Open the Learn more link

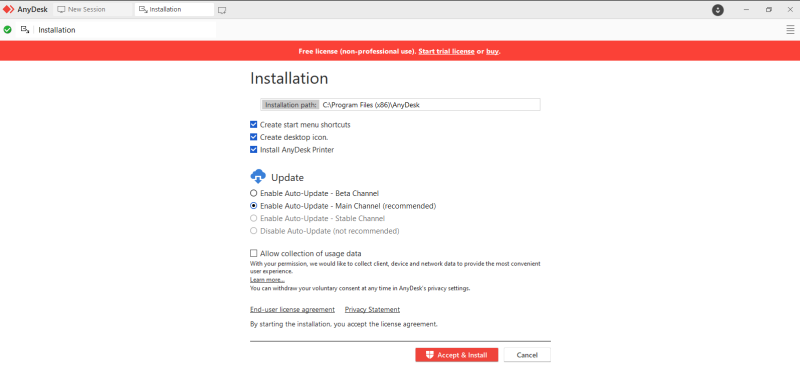pyautogui.click(x=267, y=280)
